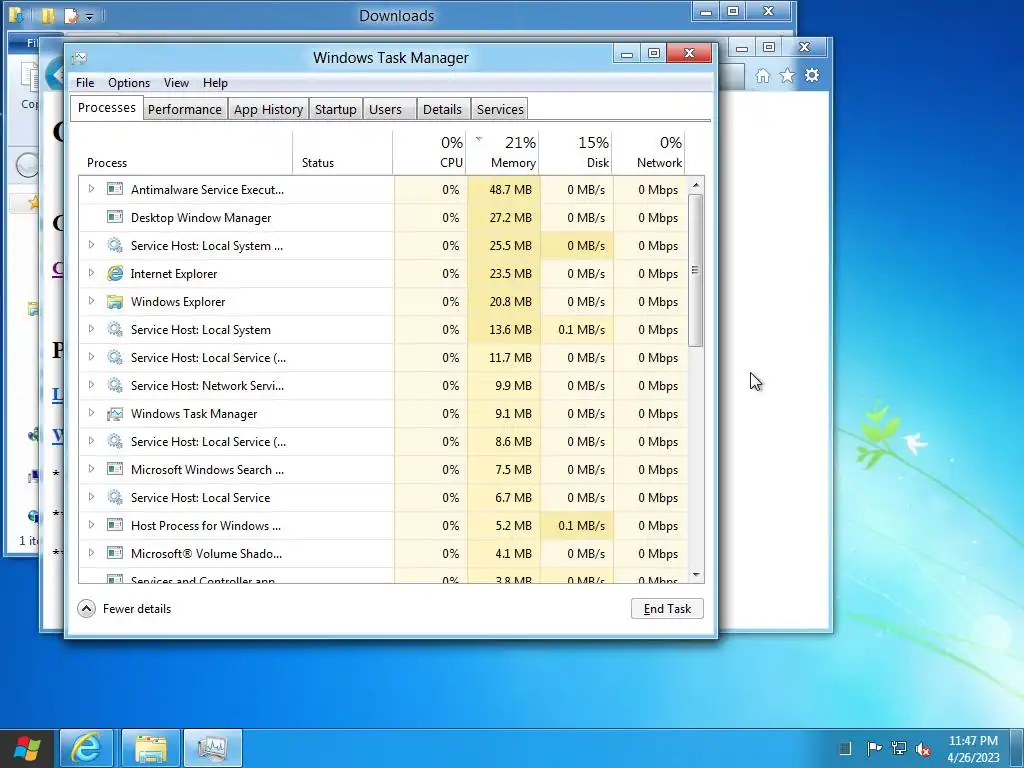Click the 23.5 MB memory value for Internet Explorer

(x=504, y=274)
